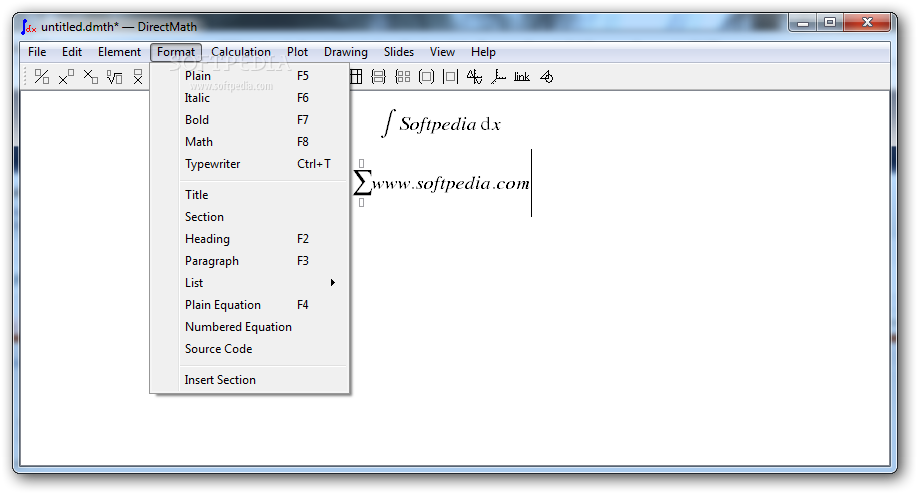Insert a matrix table element

[356, 77]
